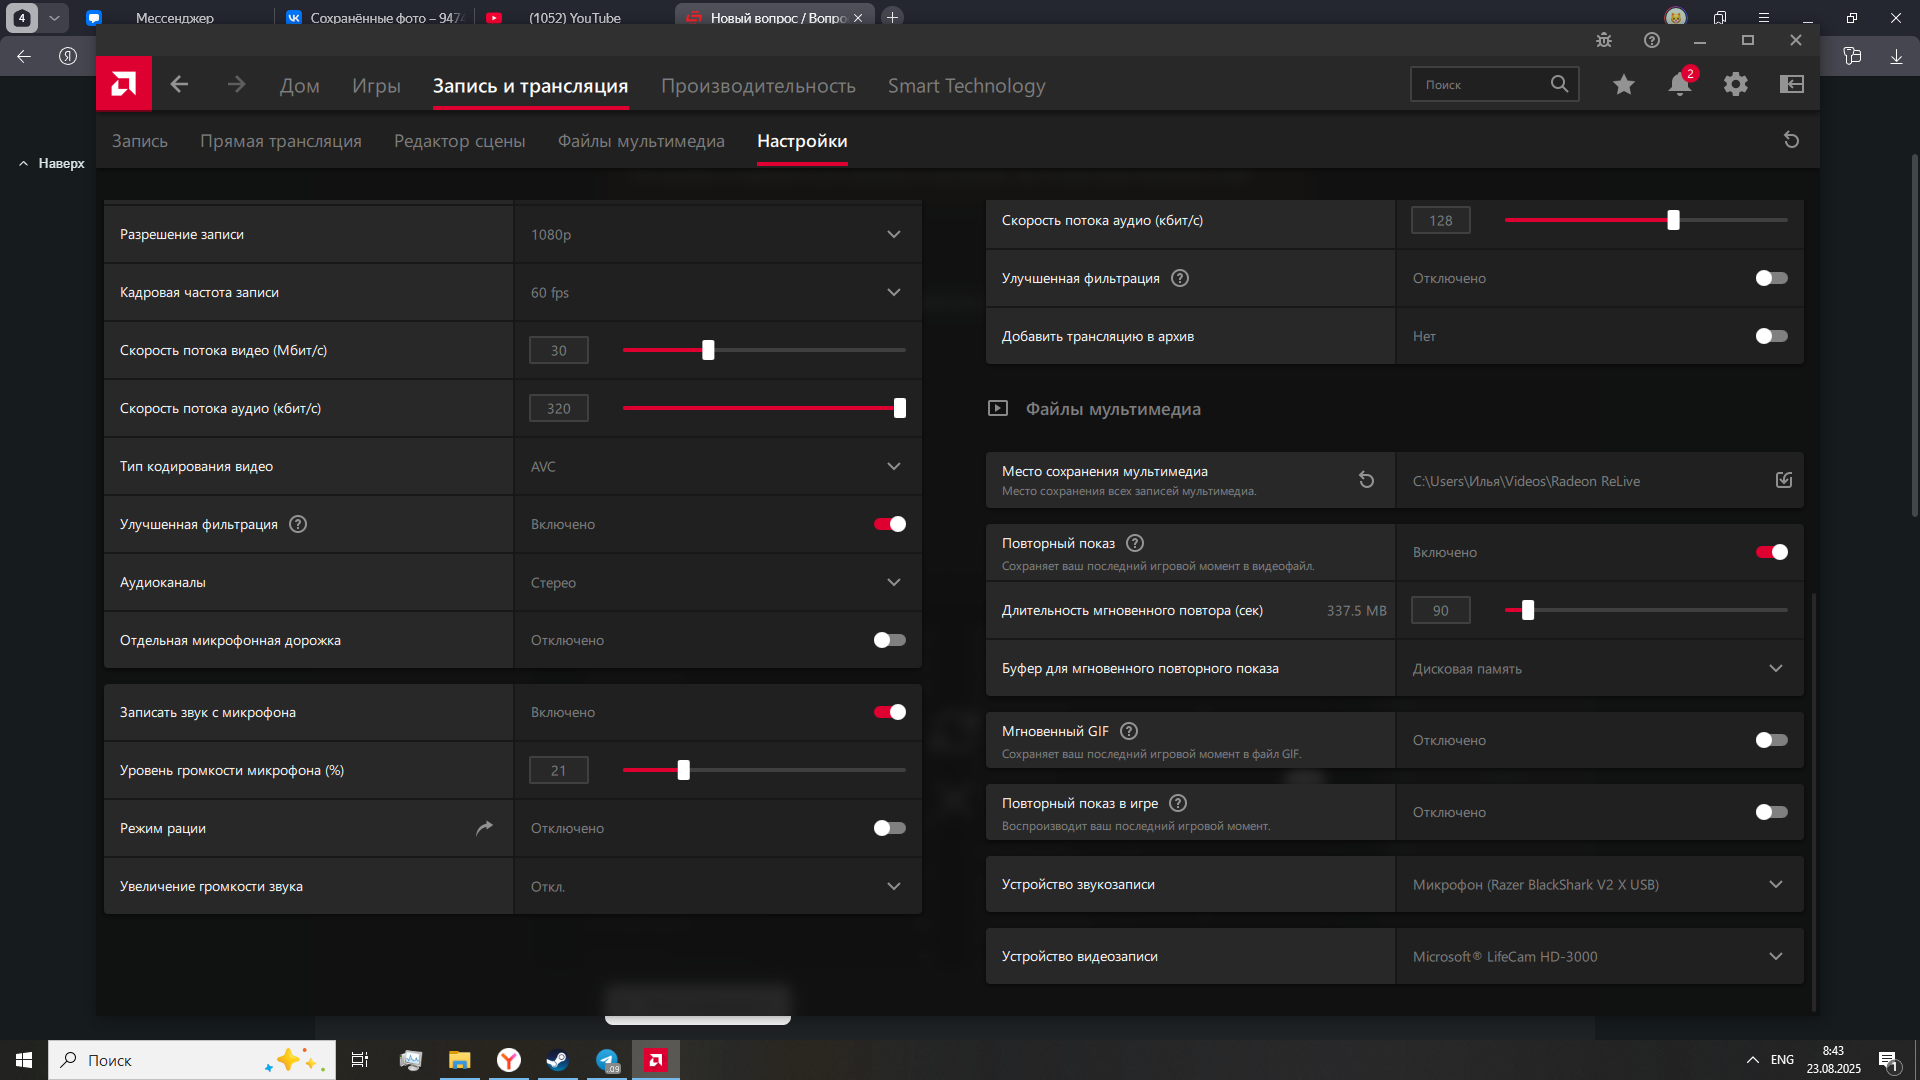Open help for Мгновенный GIF
1920x1080 pixels.
click(x=1129, y=731)
